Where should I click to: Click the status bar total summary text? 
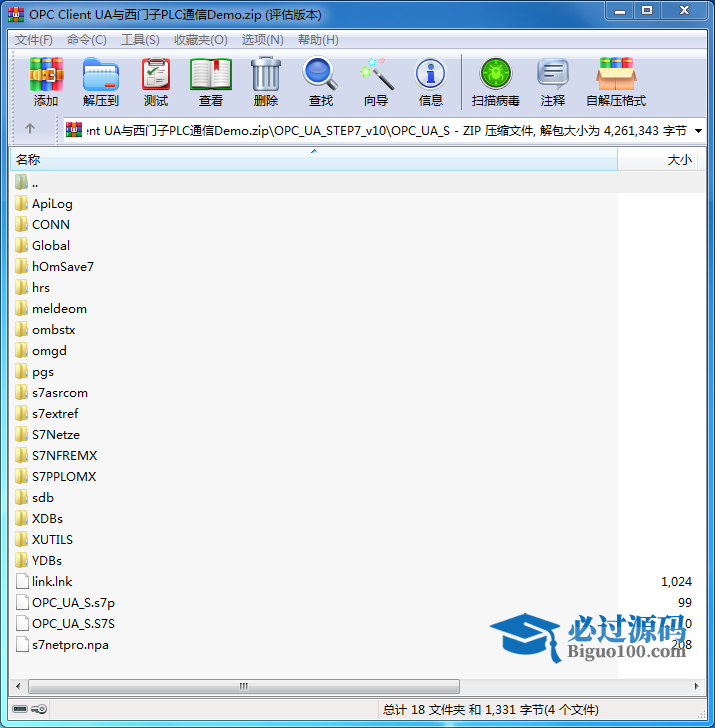tap(490, 709)
